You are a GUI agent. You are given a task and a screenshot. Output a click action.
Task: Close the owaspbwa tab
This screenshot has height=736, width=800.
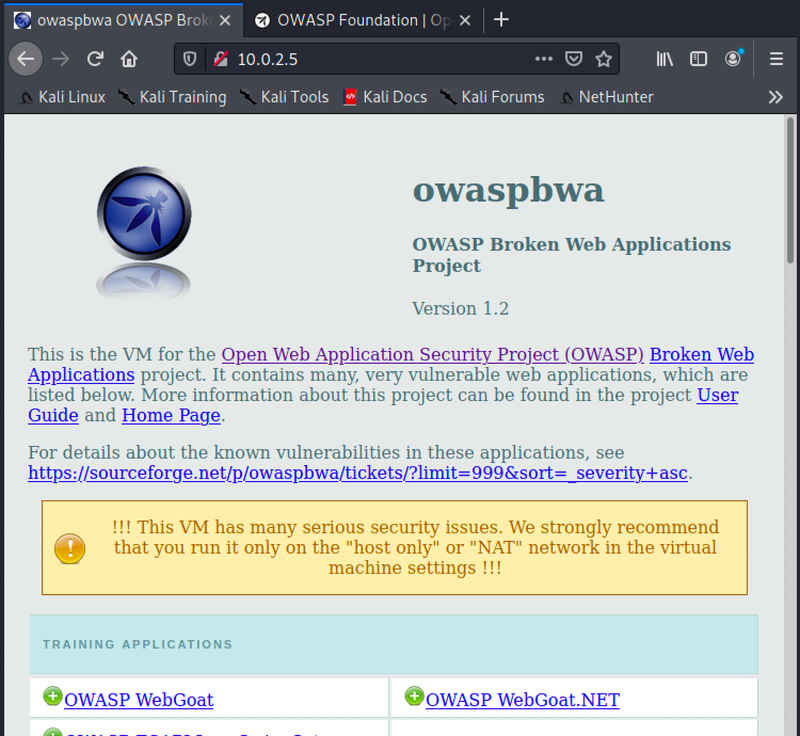[225, 20]
